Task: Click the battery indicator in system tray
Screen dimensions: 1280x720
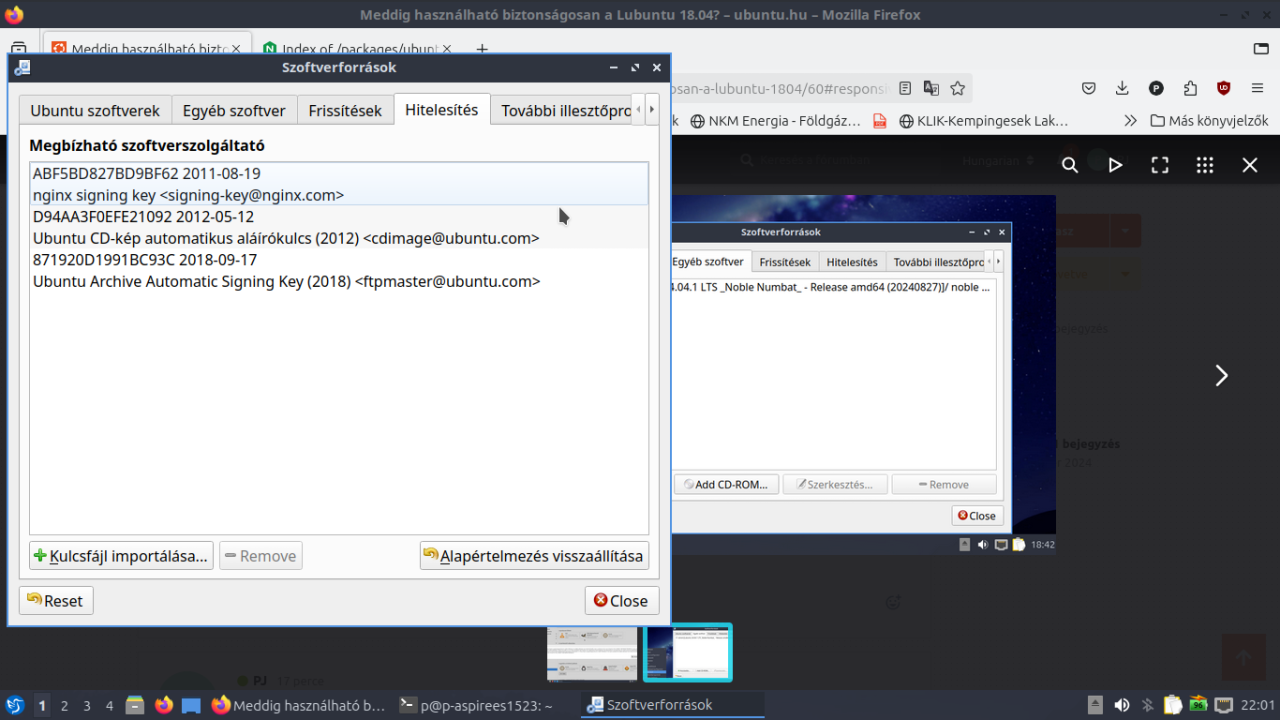Action: click(x=1198, y=705)
